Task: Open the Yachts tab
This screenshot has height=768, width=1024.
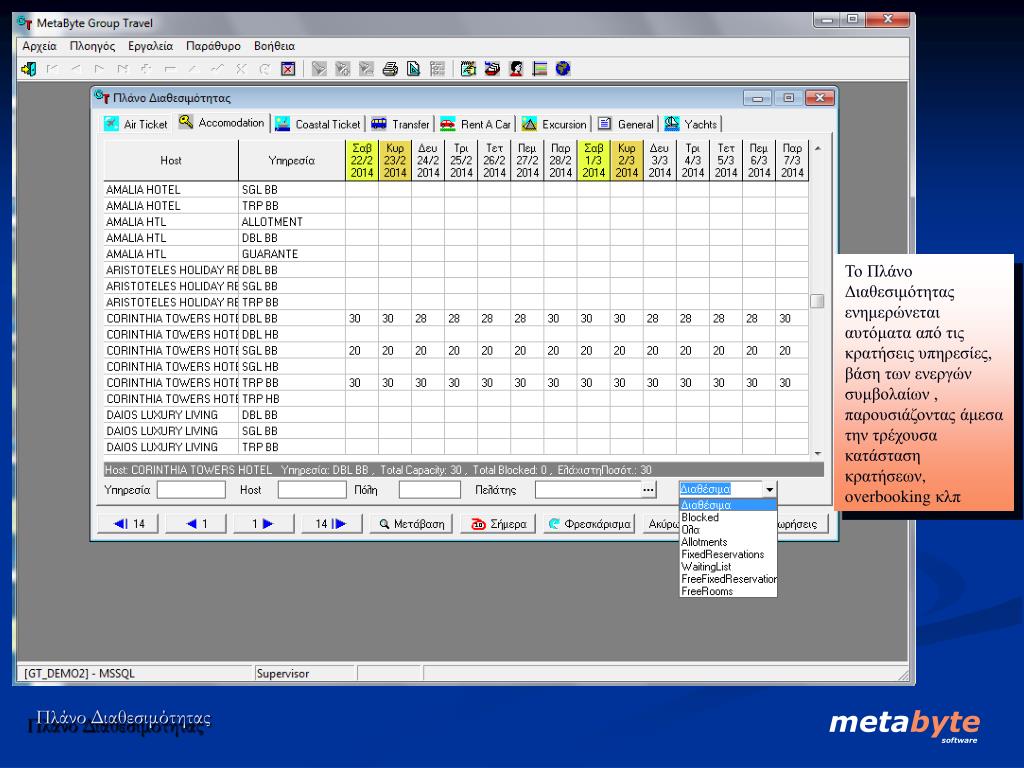Action: point(691,124)
